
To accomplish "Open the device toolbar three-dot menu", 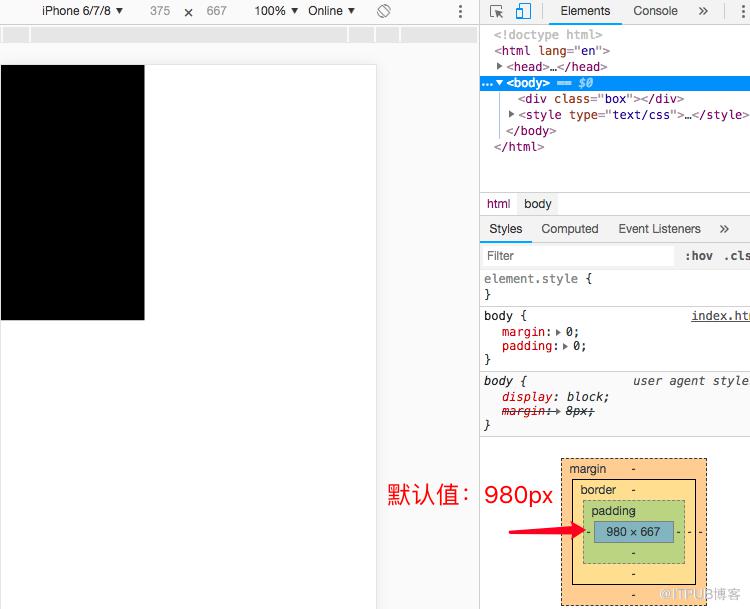I will click(460, 11).
